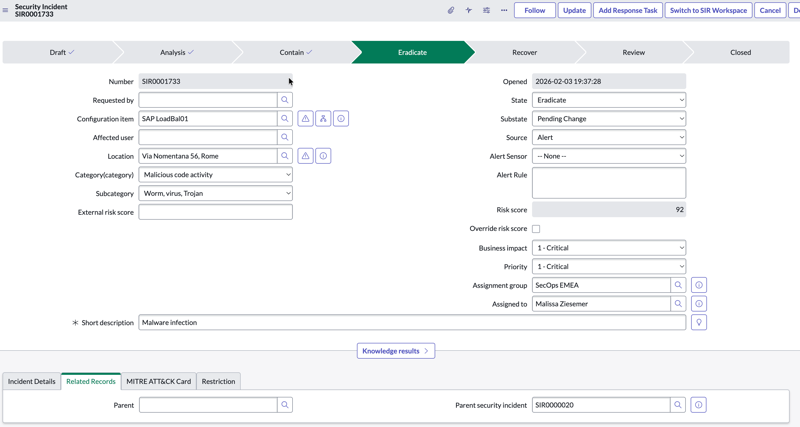The width and height of the screenshot is (800, 427).
Task: Click the Parent security incident input field
Action: tap(601, 405)
